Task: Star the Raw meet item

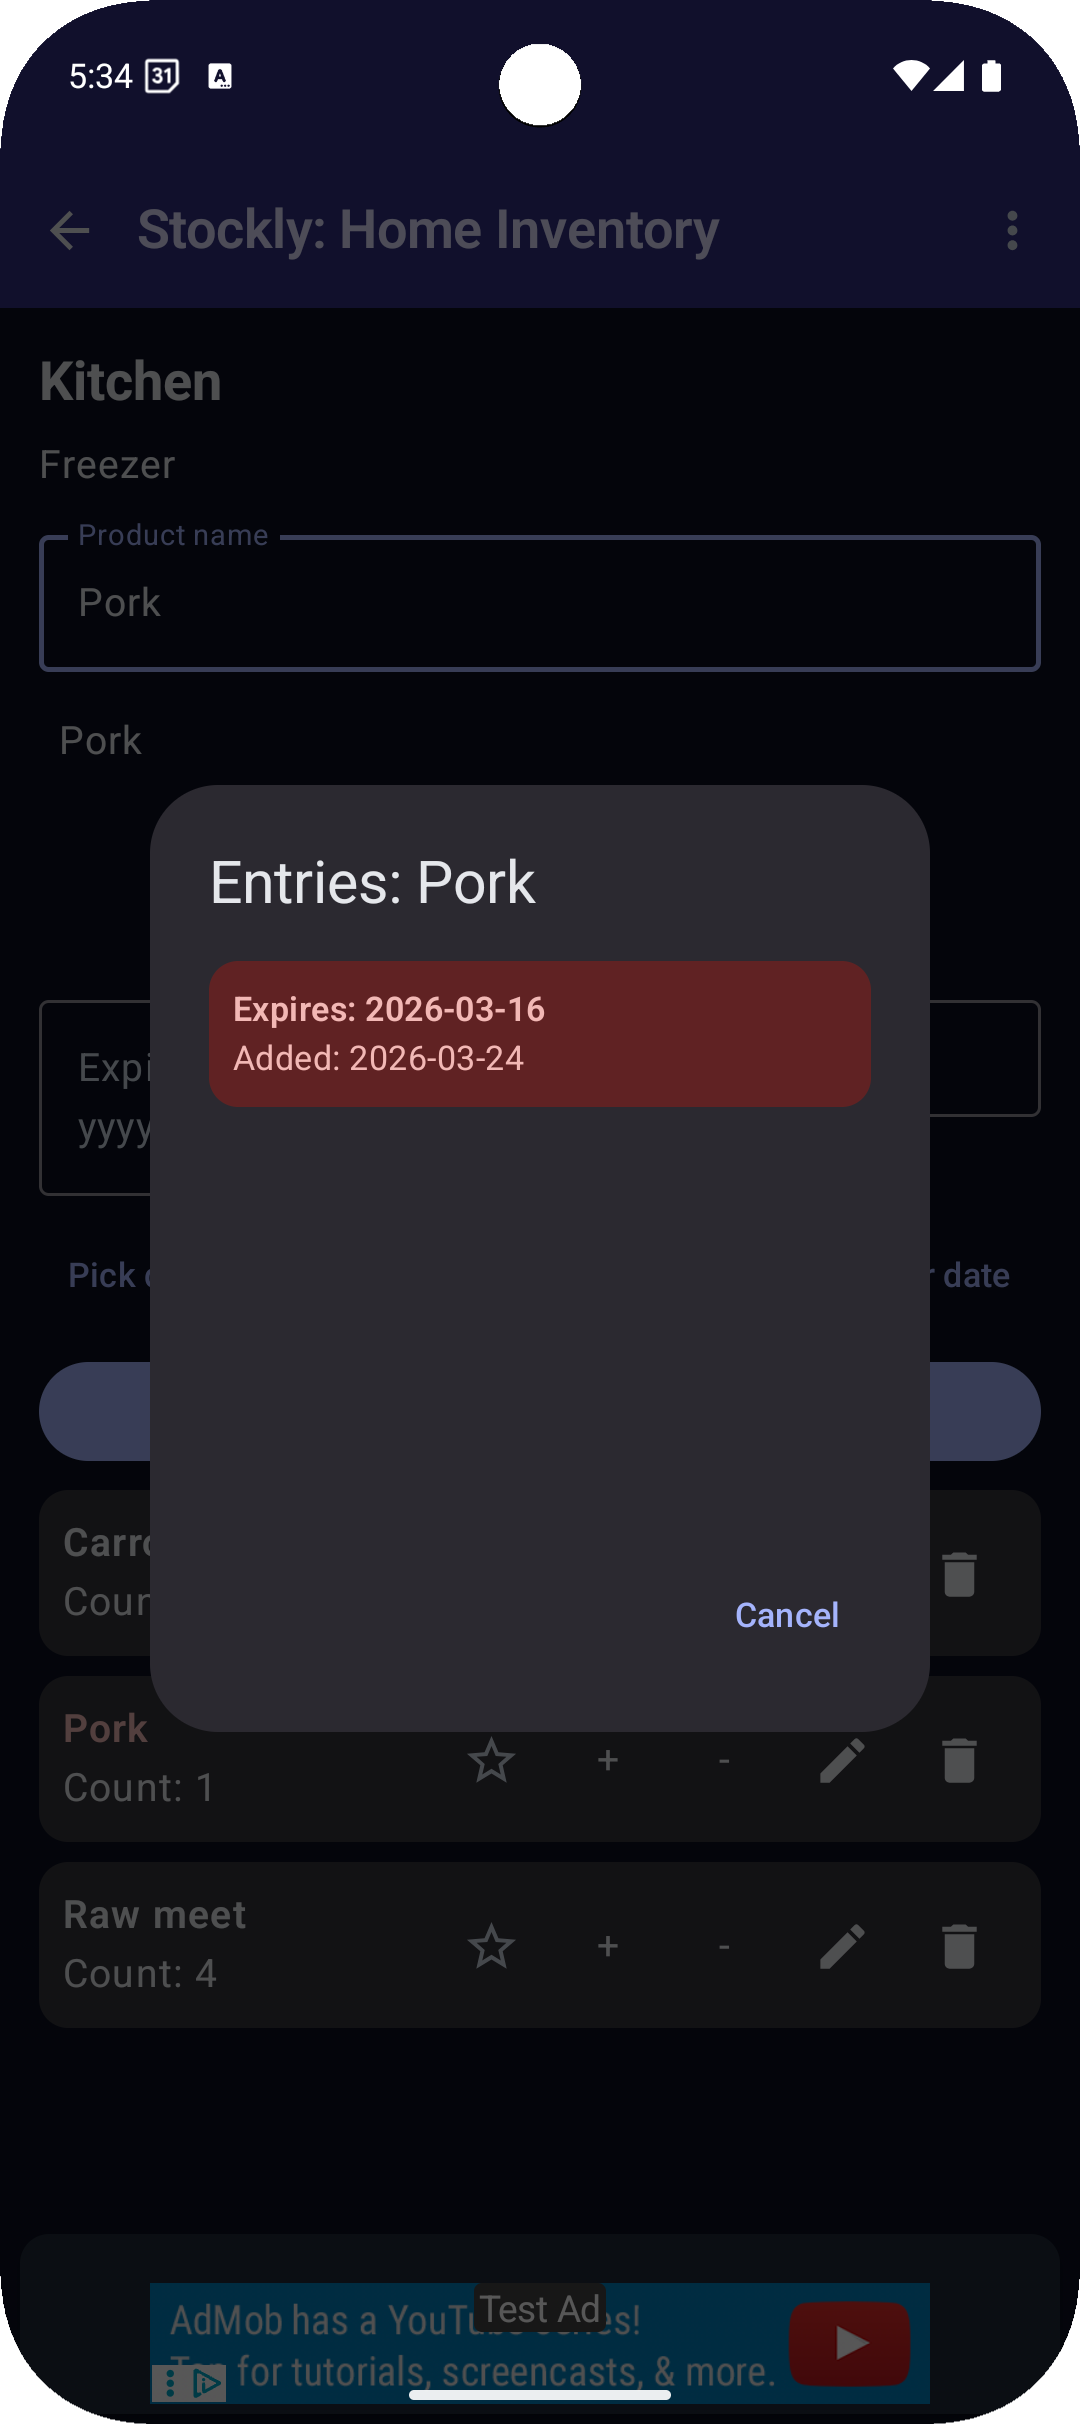Action: (x=492, y=1946)
